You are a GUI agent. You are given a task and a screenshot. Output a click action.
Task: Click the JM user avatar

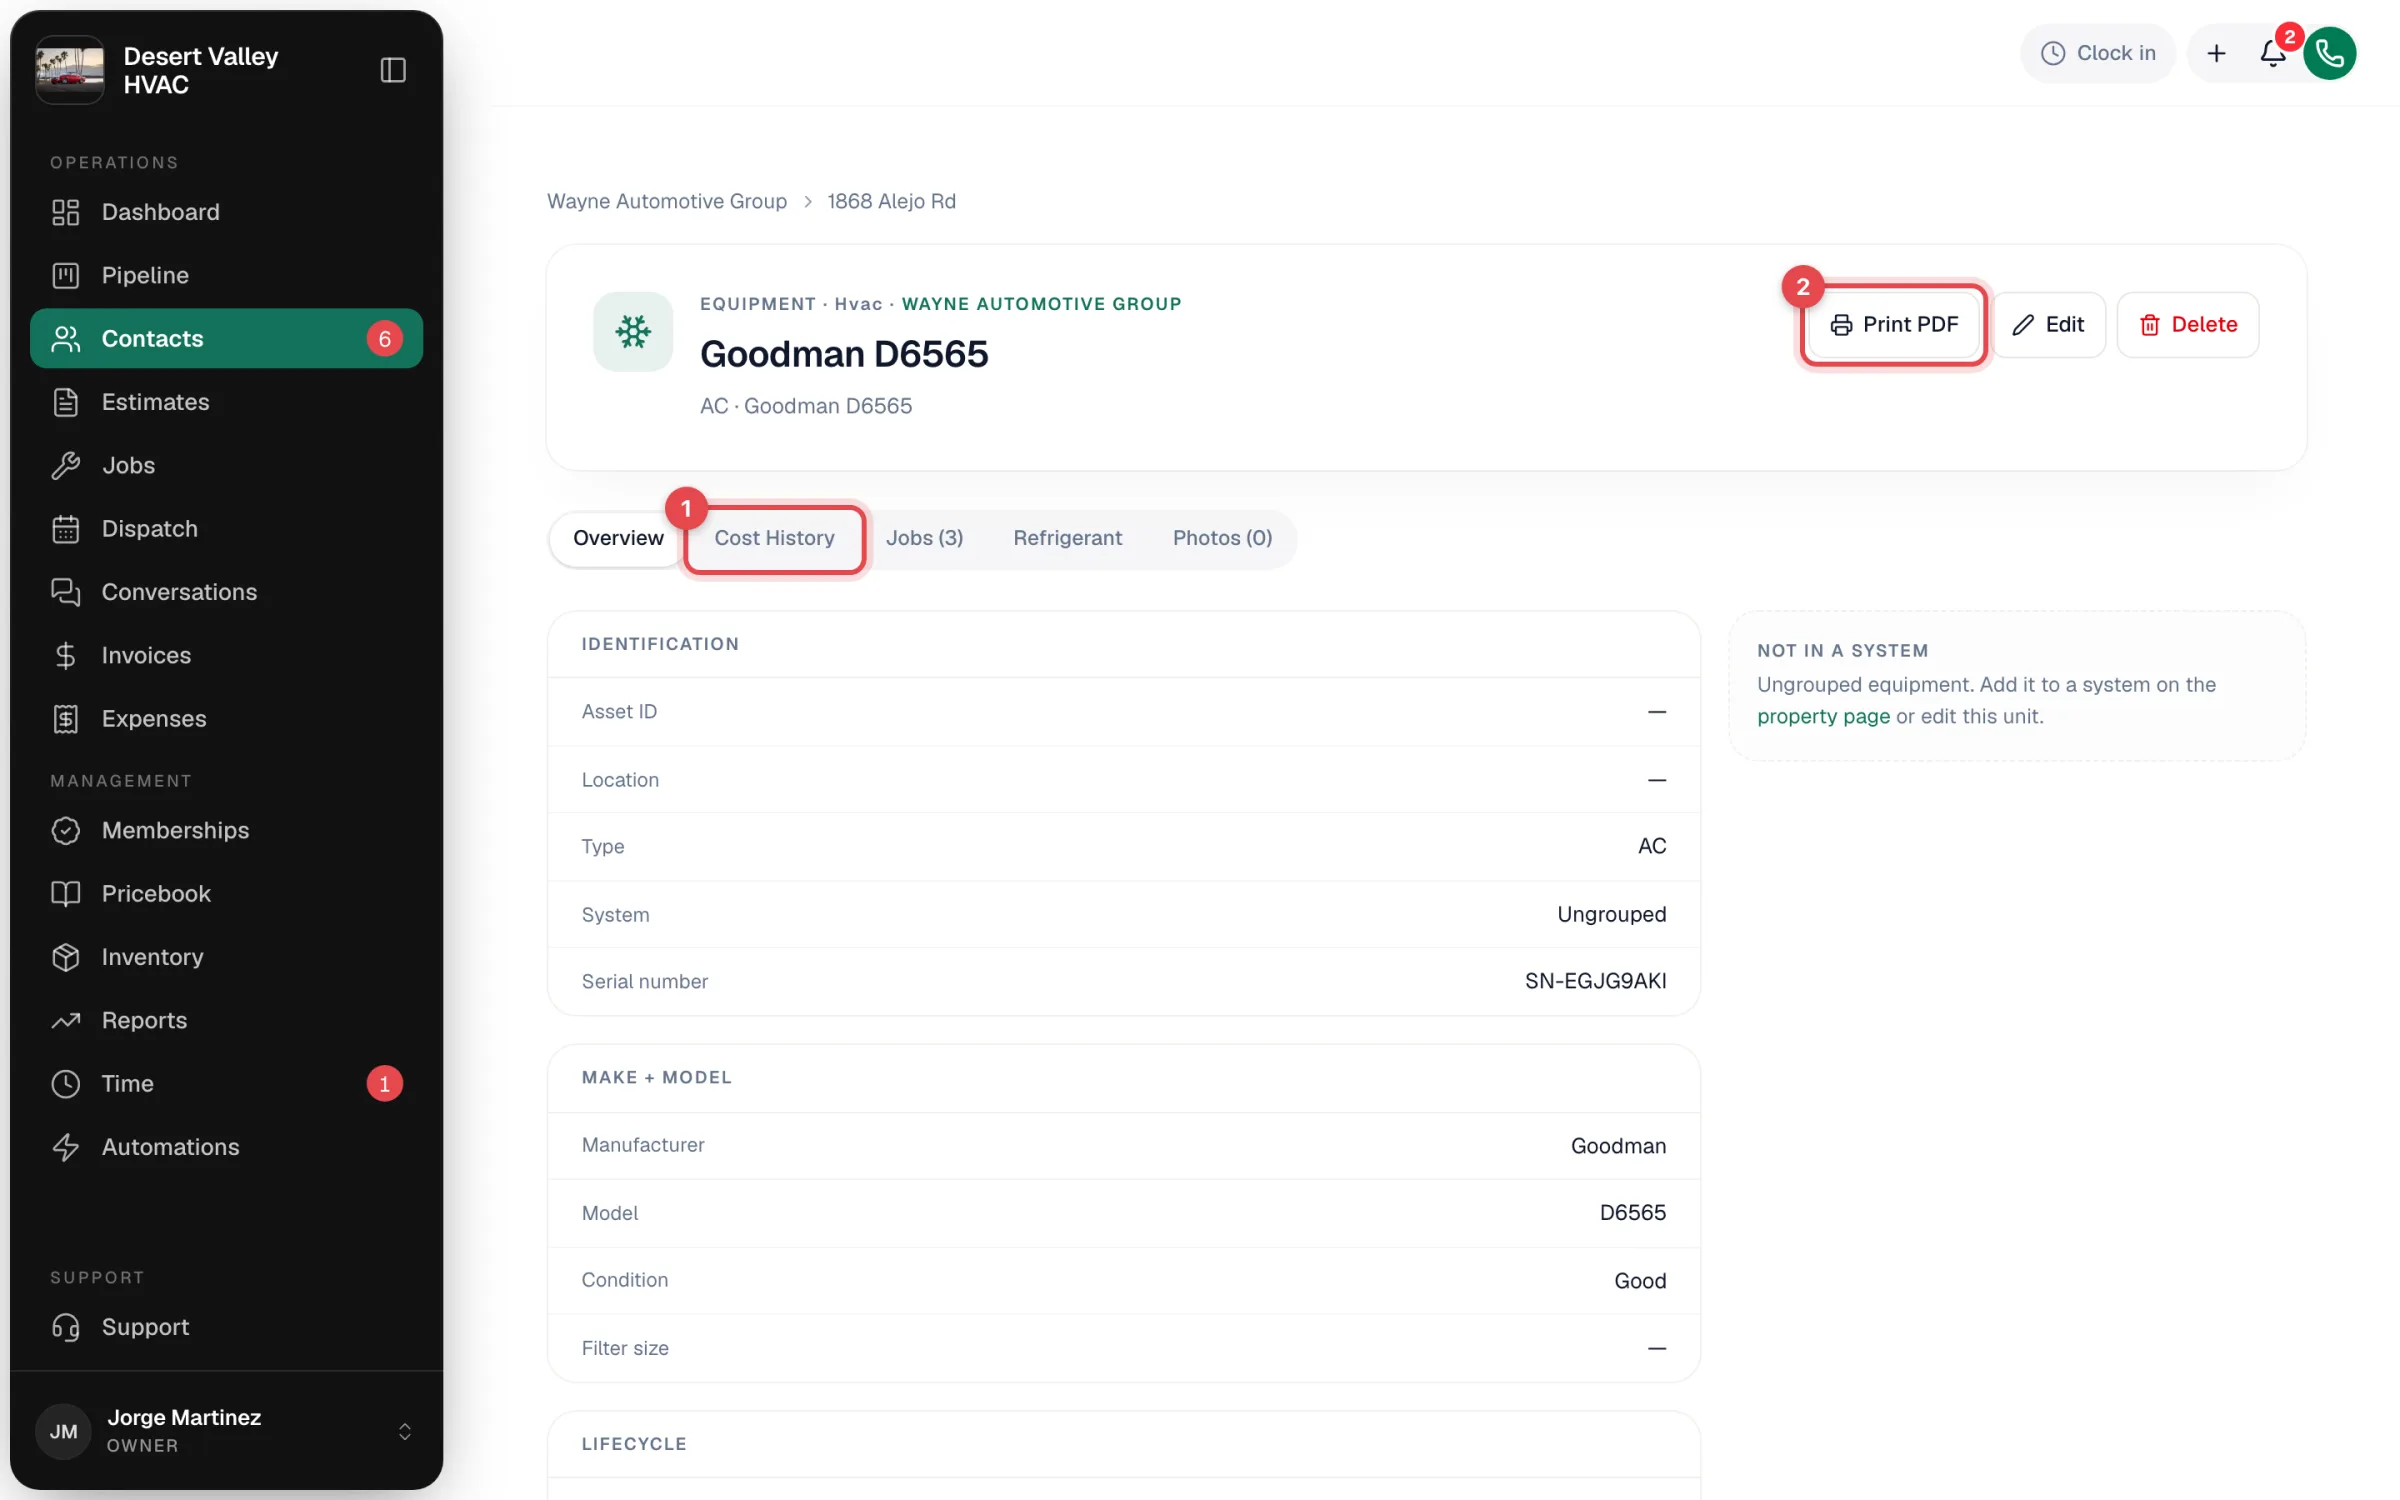[64, 1431]
